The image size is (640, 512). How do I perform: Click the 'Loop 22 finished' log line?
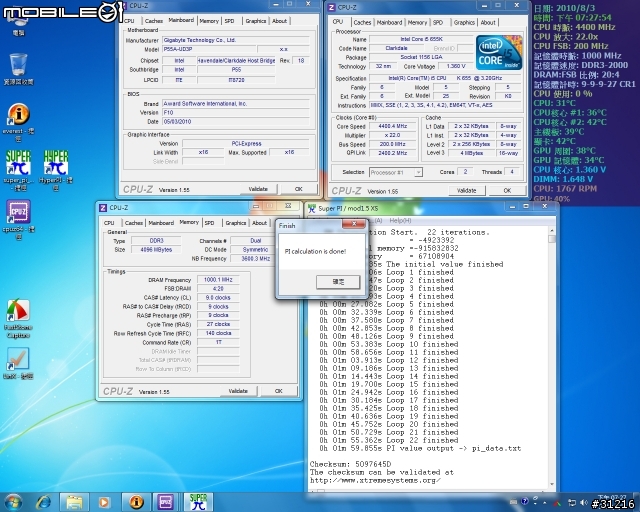click(x=389, y=441)
